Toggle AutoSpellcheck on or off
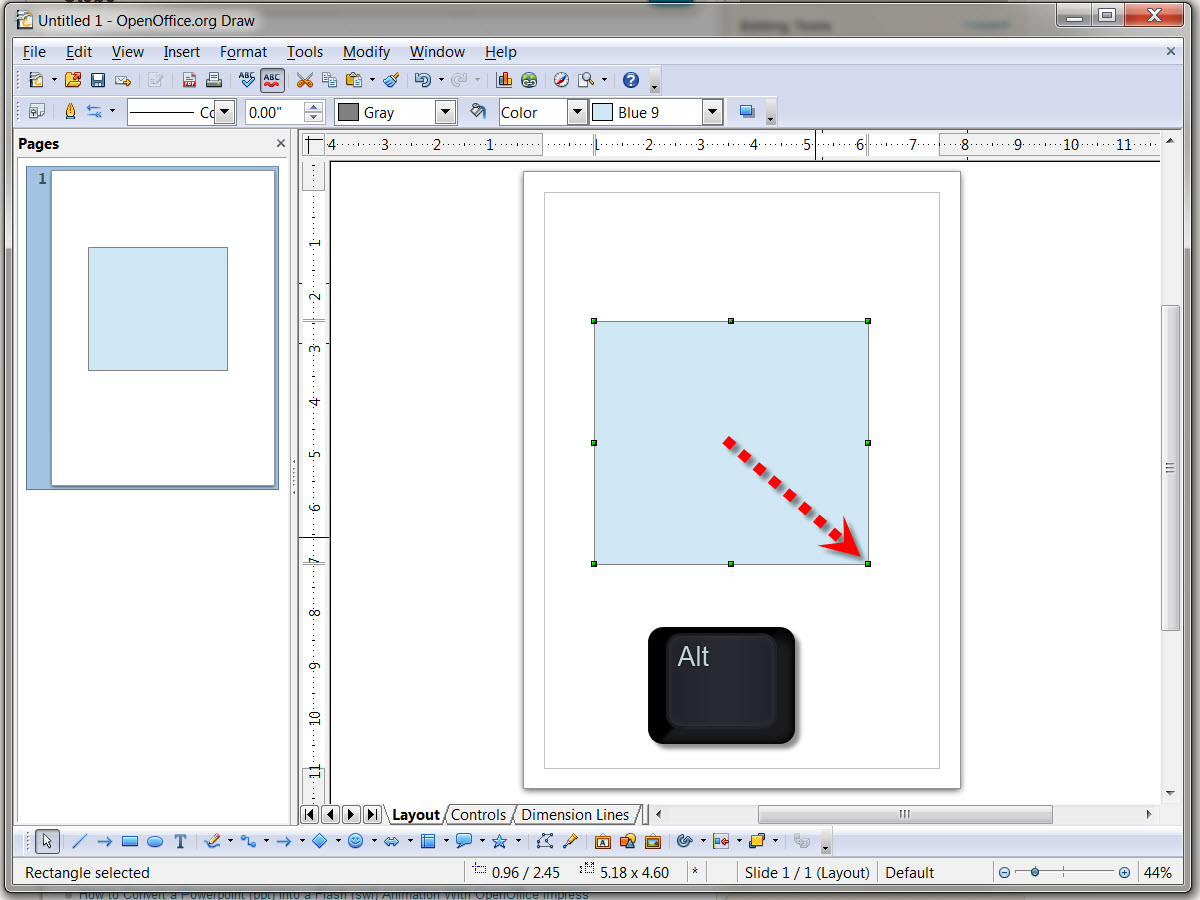This screenshot has width=1200, height=900. pos(270,80)
